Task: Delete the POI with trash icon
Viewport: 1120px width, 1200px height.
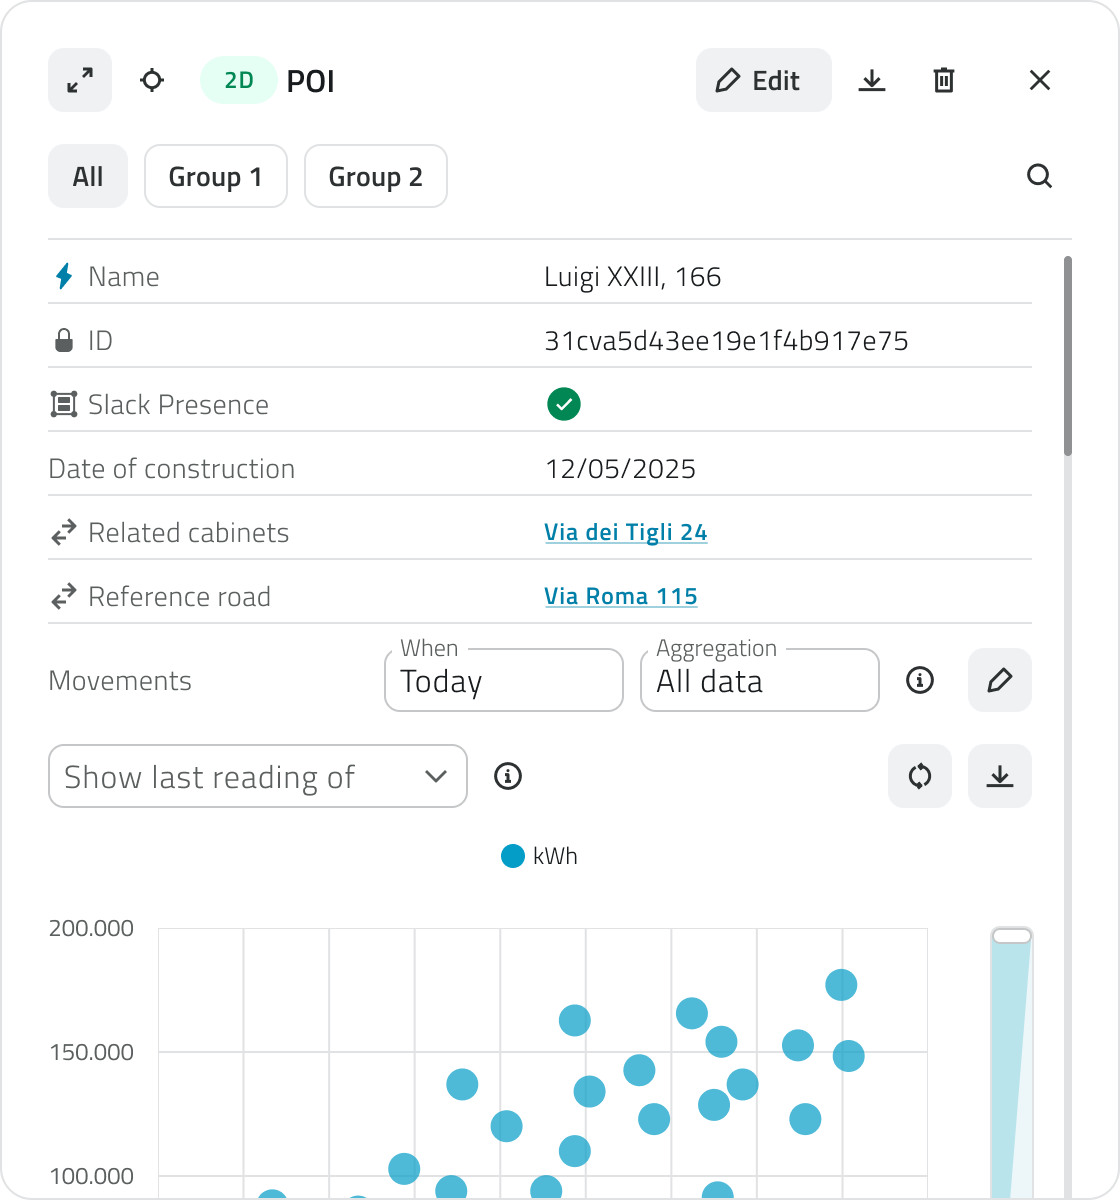Action: (x=944, y=80)
